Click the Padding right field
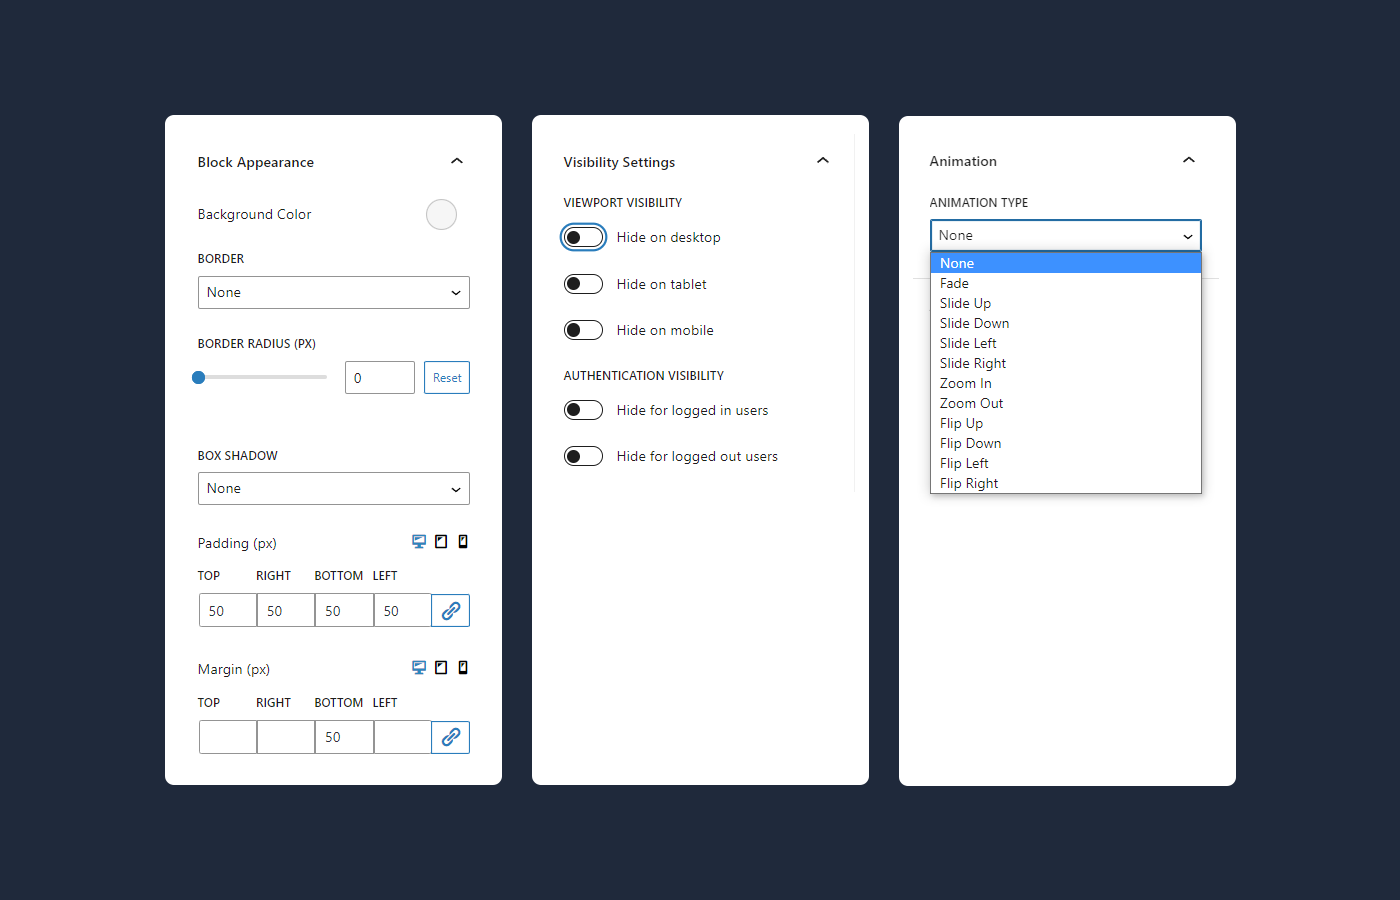Screen dimensions: 1400x900 point(286,610)
